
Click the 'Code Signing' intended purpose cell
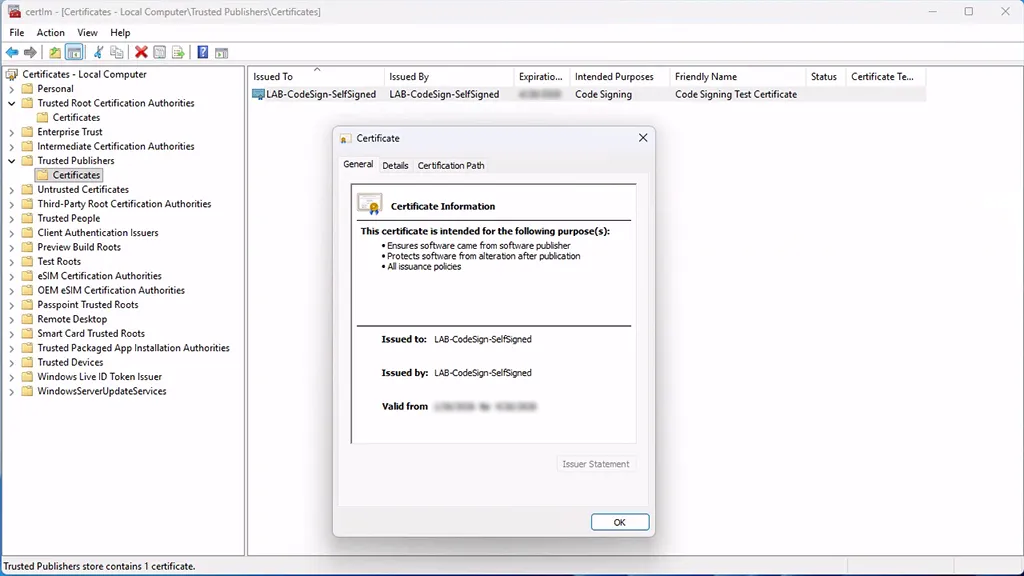(x=603, y=95)
